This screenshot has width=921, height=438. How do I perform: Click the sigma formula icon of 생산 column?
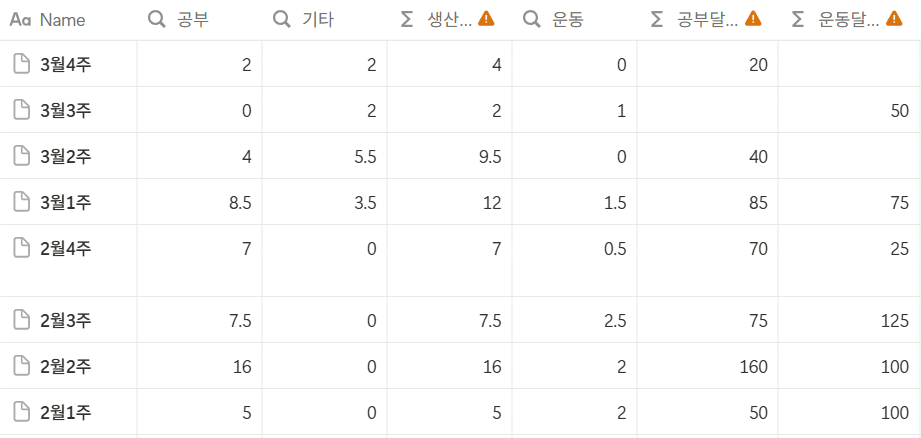click(x=406, y=20)
